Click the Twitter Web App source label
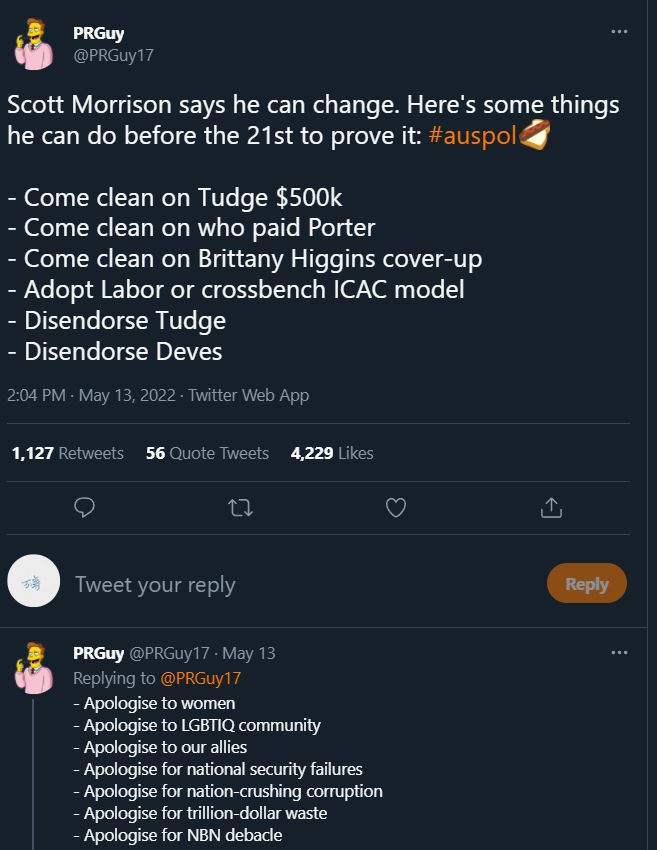657x850 pixels. (x=248, y=395)
